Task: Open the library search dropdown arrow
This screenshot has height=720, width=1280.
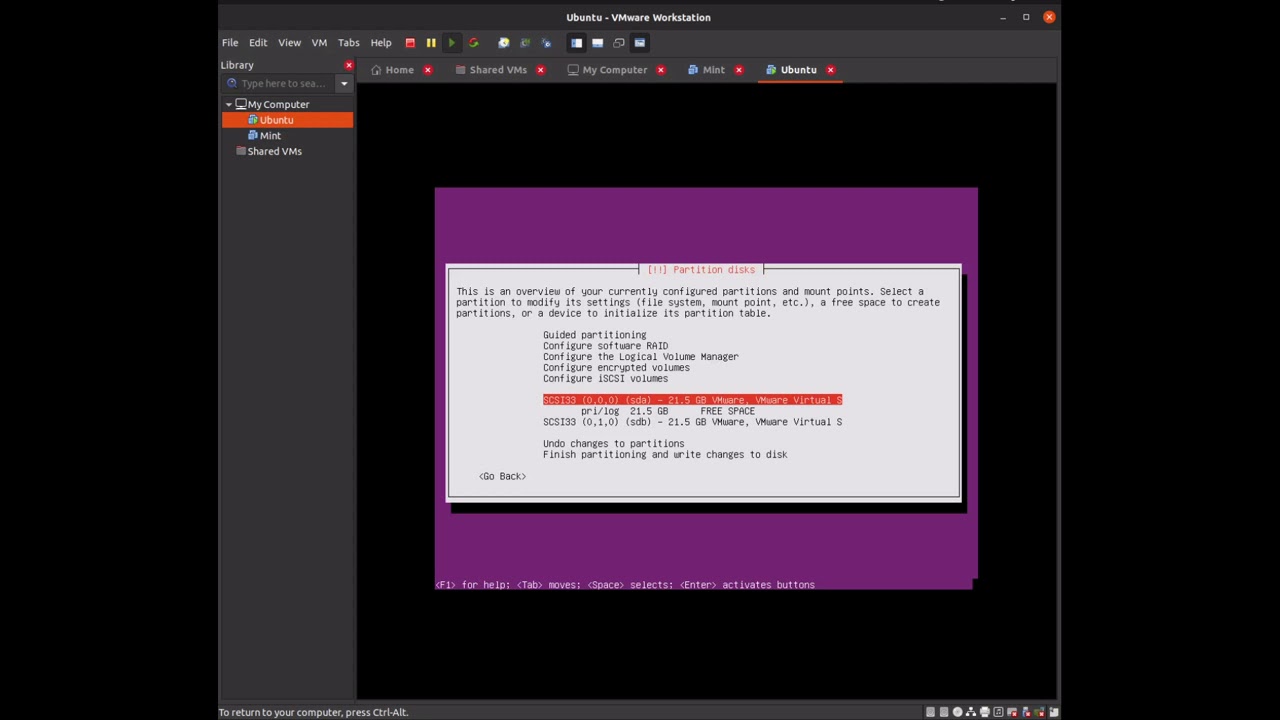Action: [x=344, y=83]
